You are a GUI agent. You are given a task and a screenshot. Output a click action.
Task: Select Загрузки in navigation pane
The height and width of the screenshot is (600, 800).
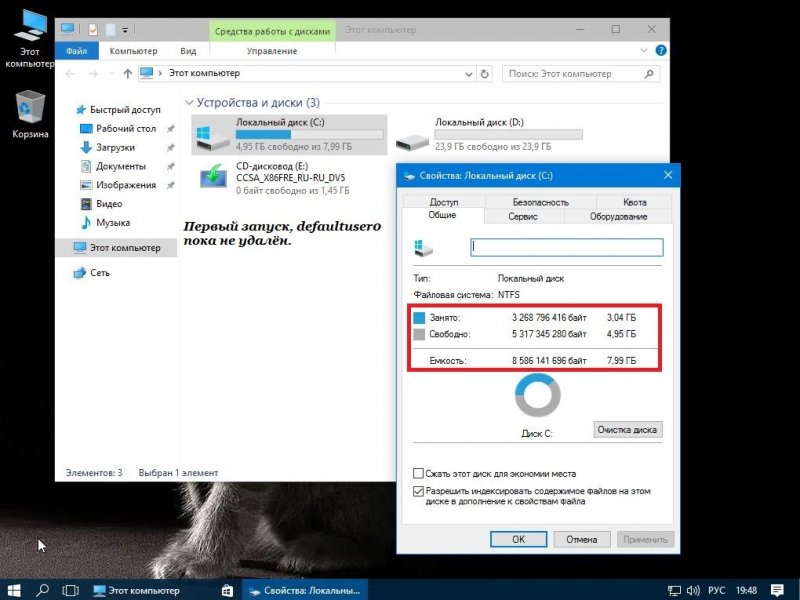pos(115,147)
